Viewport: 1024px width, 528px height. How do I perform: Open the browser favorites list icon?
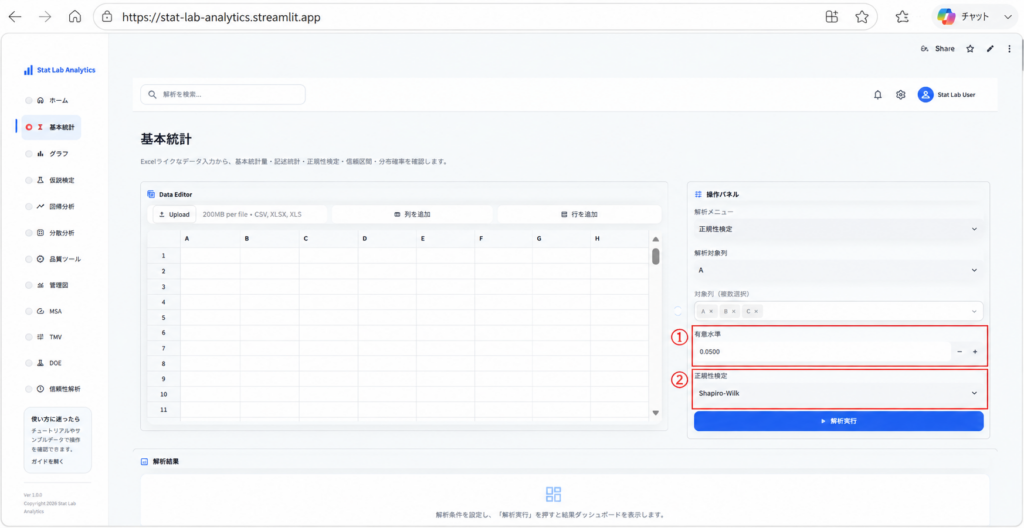pos(902,18)
